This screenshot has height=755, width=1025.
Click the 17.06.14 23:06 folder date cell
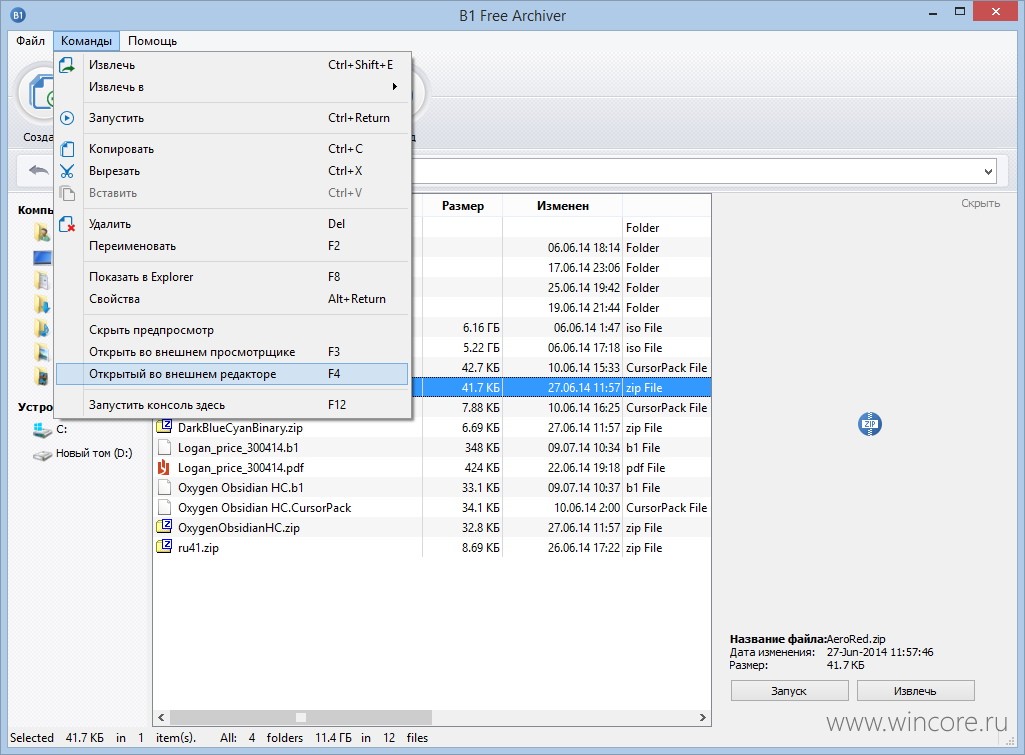pos(584,268)
